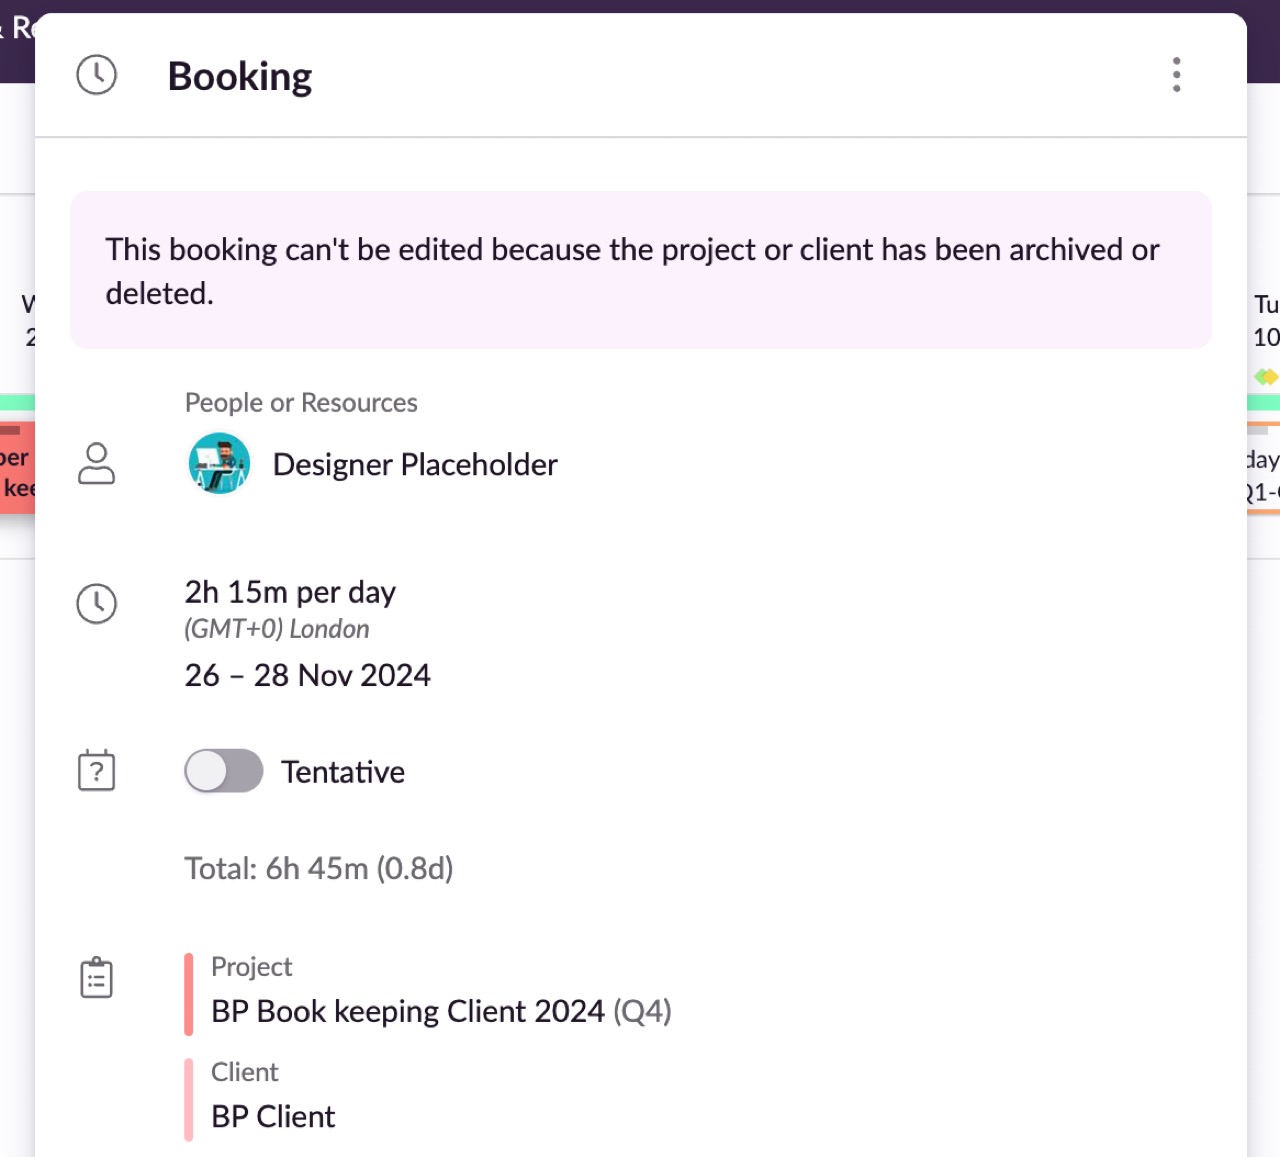This screenshot has height=1157, width=1280.
Task: Open the three-dot booking options menu
Action: (x=1176, y=75)
